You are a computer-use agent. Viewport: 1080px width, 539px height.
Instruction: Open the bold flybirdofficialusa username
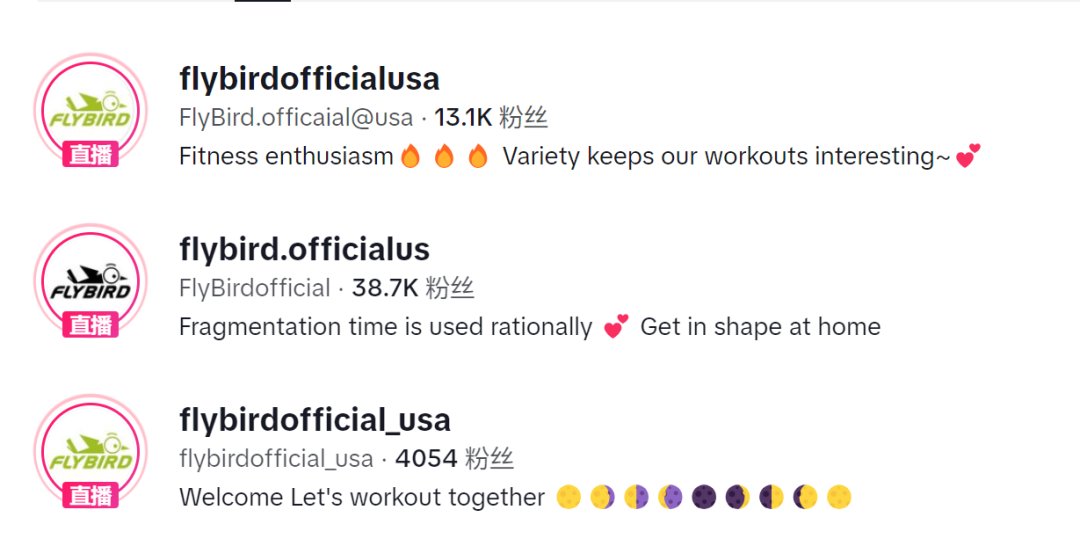(x=309, y=78)
